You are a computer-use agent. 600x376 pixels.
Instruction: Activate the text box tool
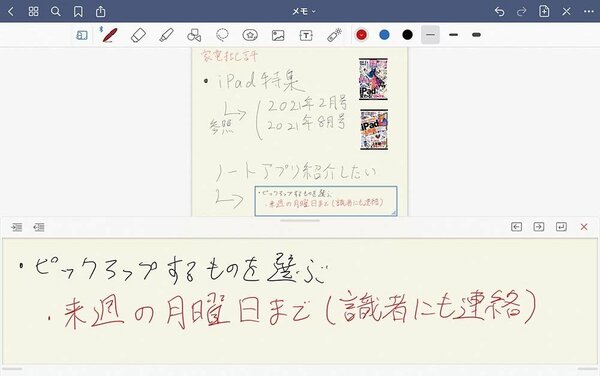[306, 36]
